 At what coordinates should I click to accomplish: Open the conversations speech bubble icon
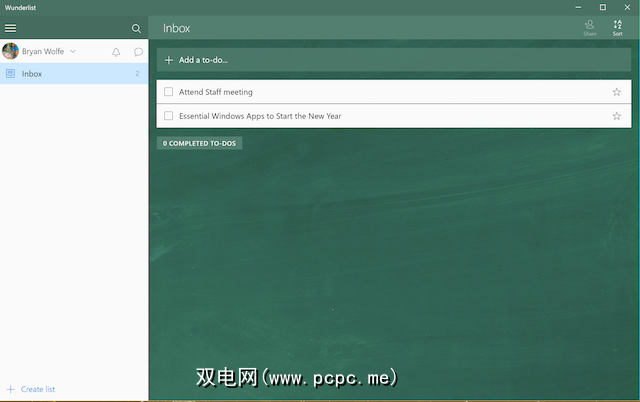click(x=138, y=51)
